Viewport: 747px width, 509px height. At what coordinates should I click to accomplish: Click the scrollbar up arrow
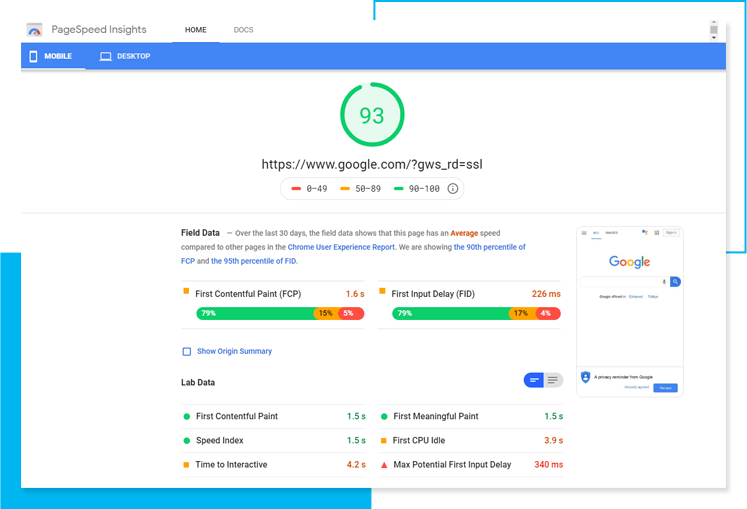click(714, 22)
